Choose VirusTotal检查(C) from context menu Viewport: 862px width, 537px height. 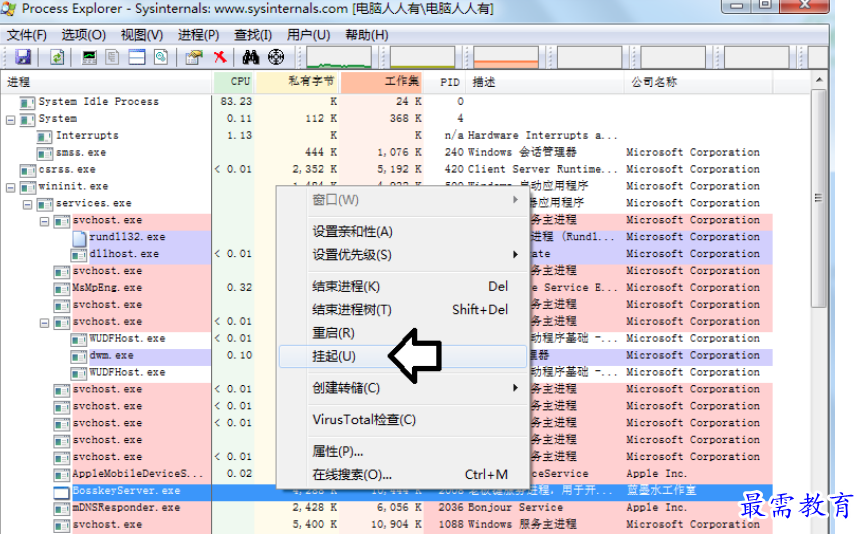click(x=402, y=420)
